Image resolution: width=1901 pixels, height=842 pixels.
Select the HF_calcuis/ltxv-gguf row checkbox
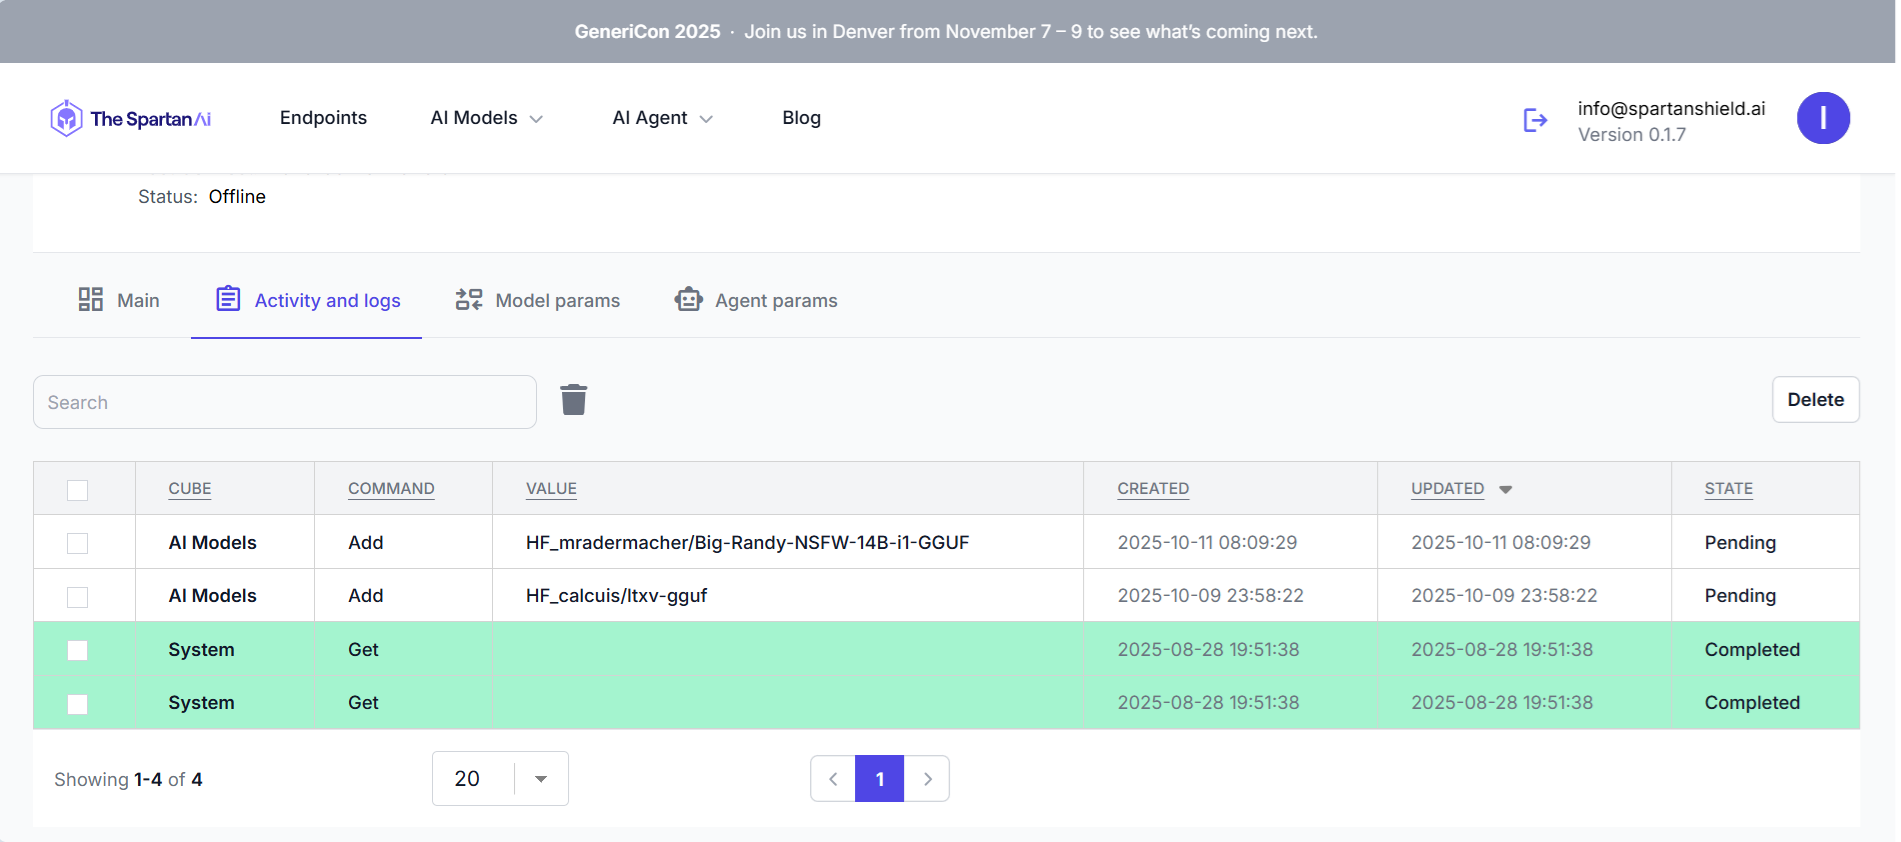(x=77, y=597)
